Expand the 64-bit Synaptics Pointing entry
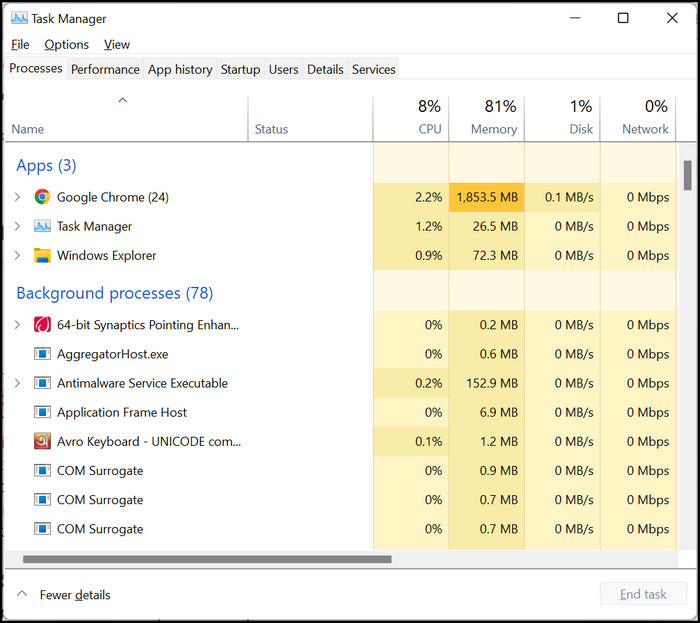 [x=17, y=324]
